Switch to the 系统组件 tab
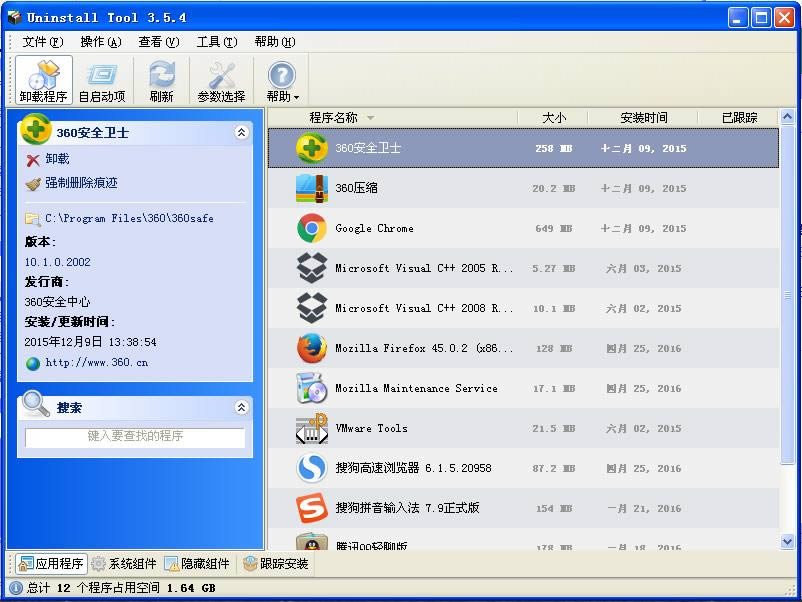The image size is (802, 602). tap(124, 564)
